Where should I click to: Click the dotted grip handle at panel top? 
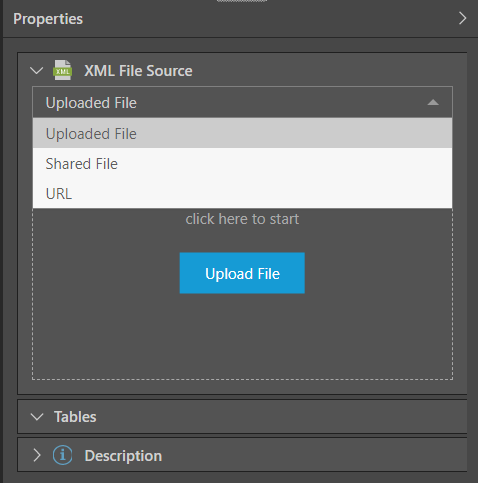(242, 1)
